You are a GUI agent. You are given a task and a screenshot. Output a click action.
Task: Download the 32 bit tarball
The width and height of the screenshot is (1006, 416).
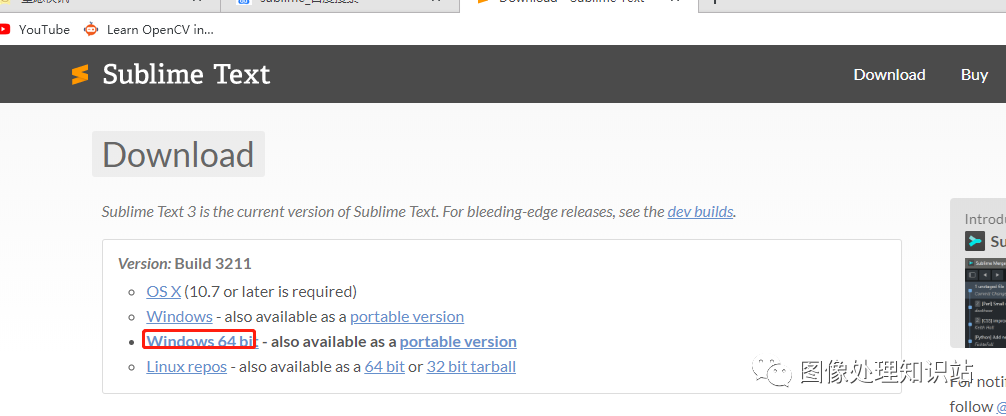coord(471,367)
